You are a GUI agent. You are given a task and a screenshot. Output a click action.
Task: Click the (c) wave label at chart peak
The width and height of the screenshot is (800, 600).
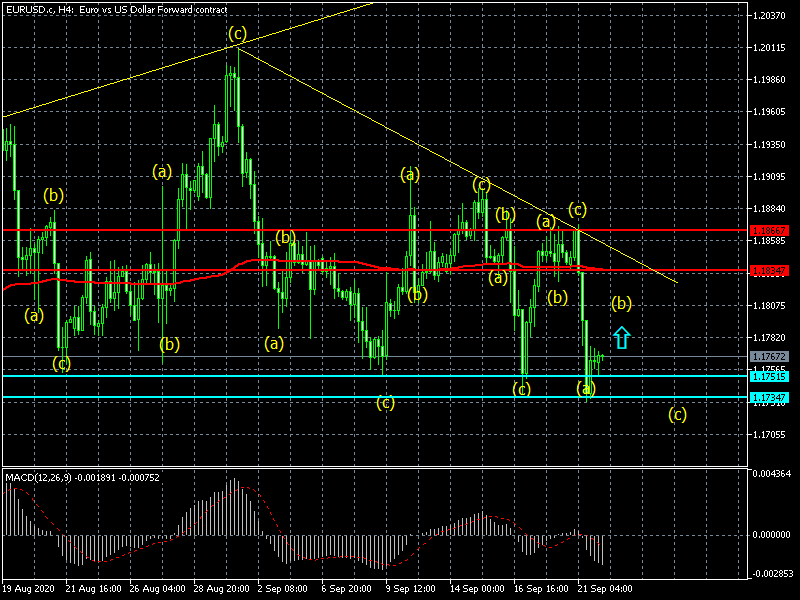[x=236, y=33]
